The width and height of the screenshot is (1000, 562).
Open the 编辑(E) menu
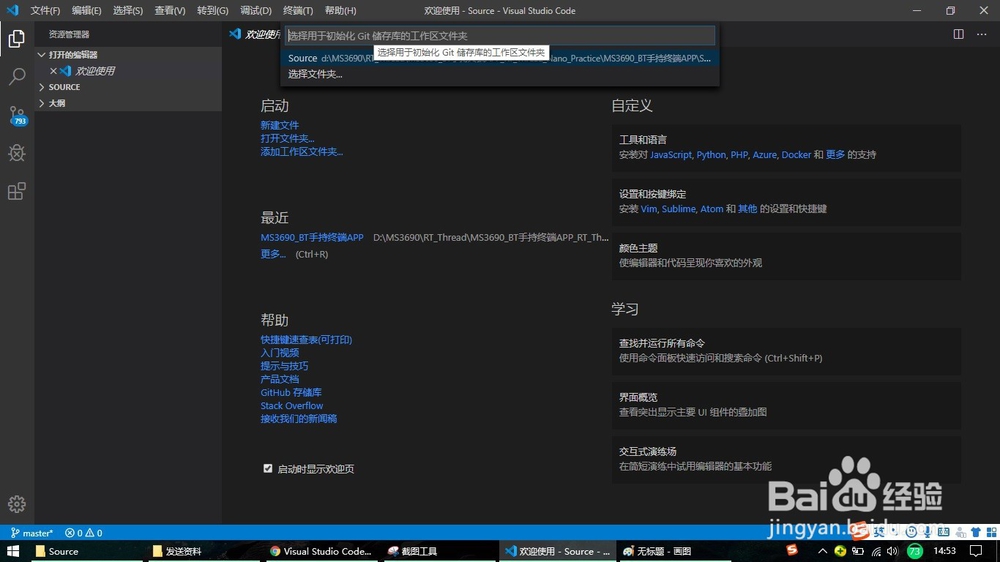87,11
